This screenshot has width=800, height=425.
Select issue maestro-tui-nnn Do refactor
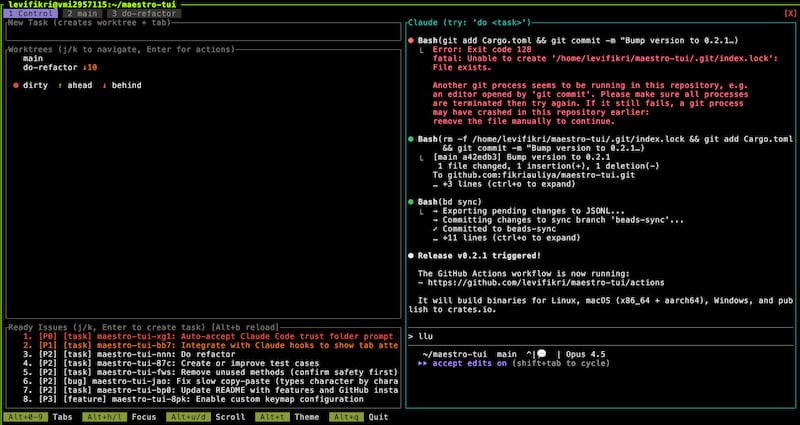tap(129, 355)
